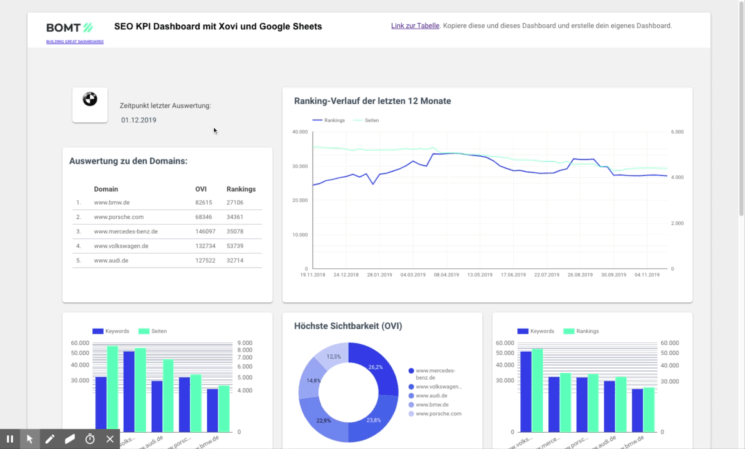Select the pen drawing tool

[x=50, y=439]
